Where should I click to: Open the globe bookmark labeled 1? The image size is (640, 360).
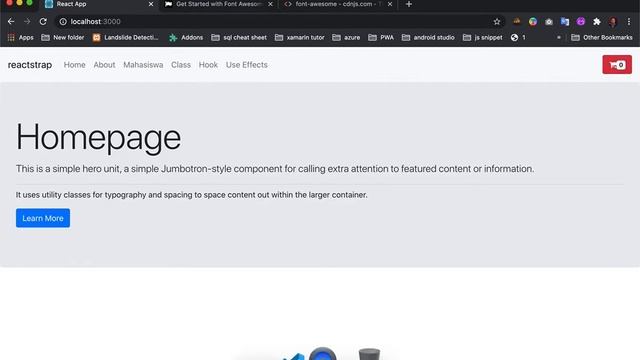pos(518,38)
